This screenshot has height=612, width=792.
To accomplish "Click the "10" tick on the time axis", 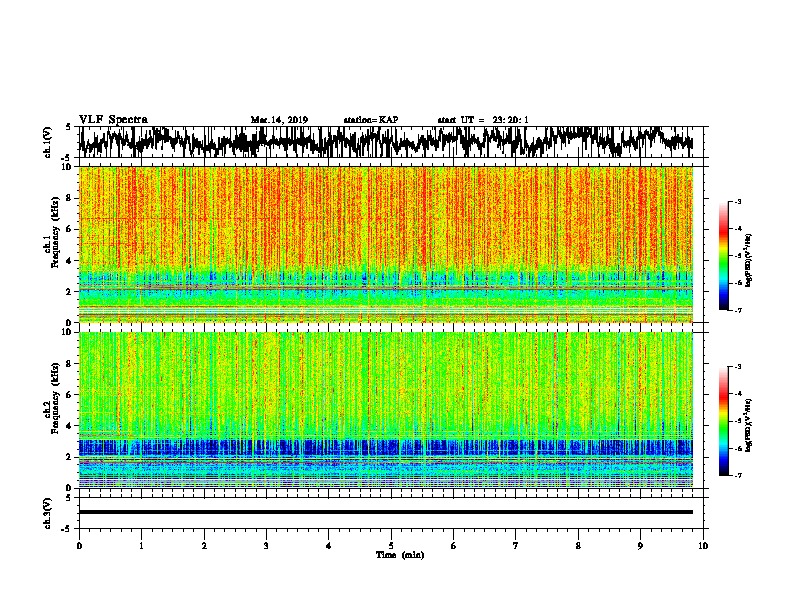I will (x=703, y=546).
